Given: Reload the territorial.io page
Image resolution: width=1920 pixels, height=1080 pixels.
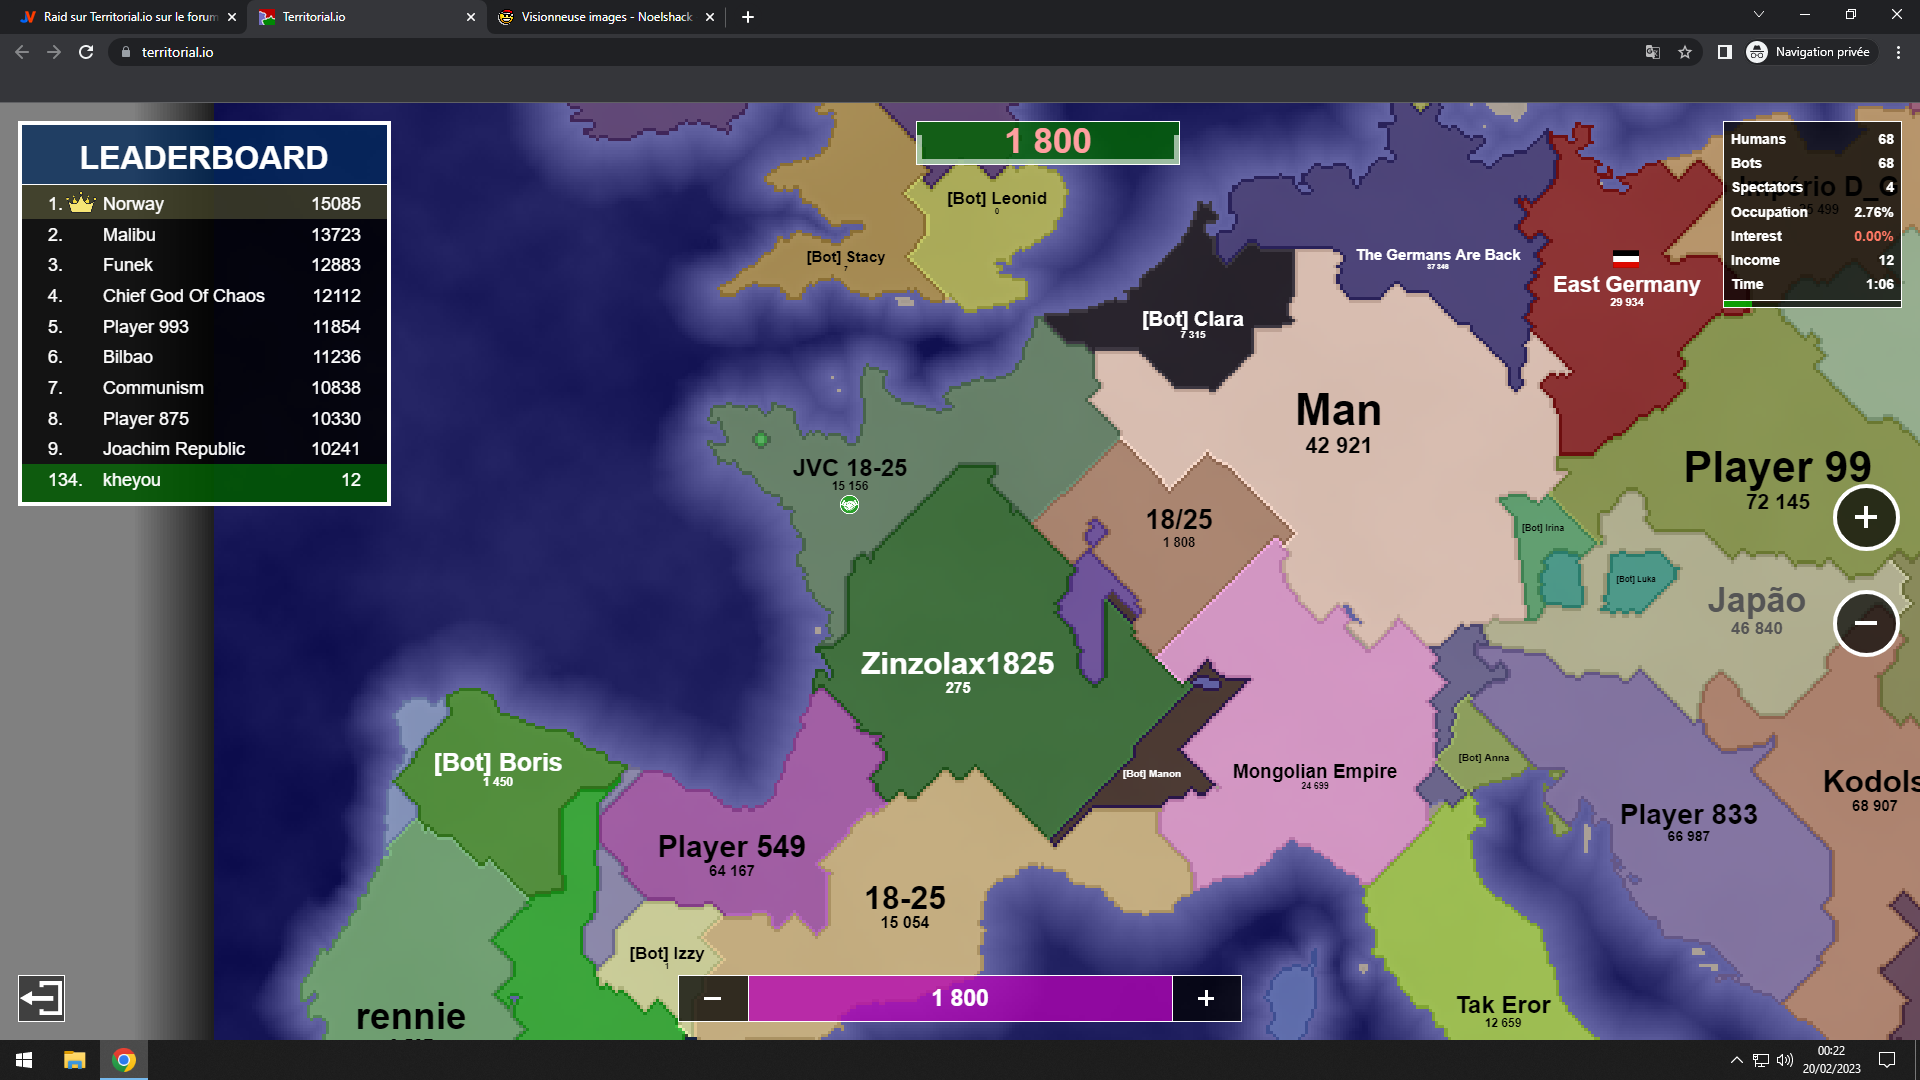Looking at the screenshot, I should pos(86,52).
